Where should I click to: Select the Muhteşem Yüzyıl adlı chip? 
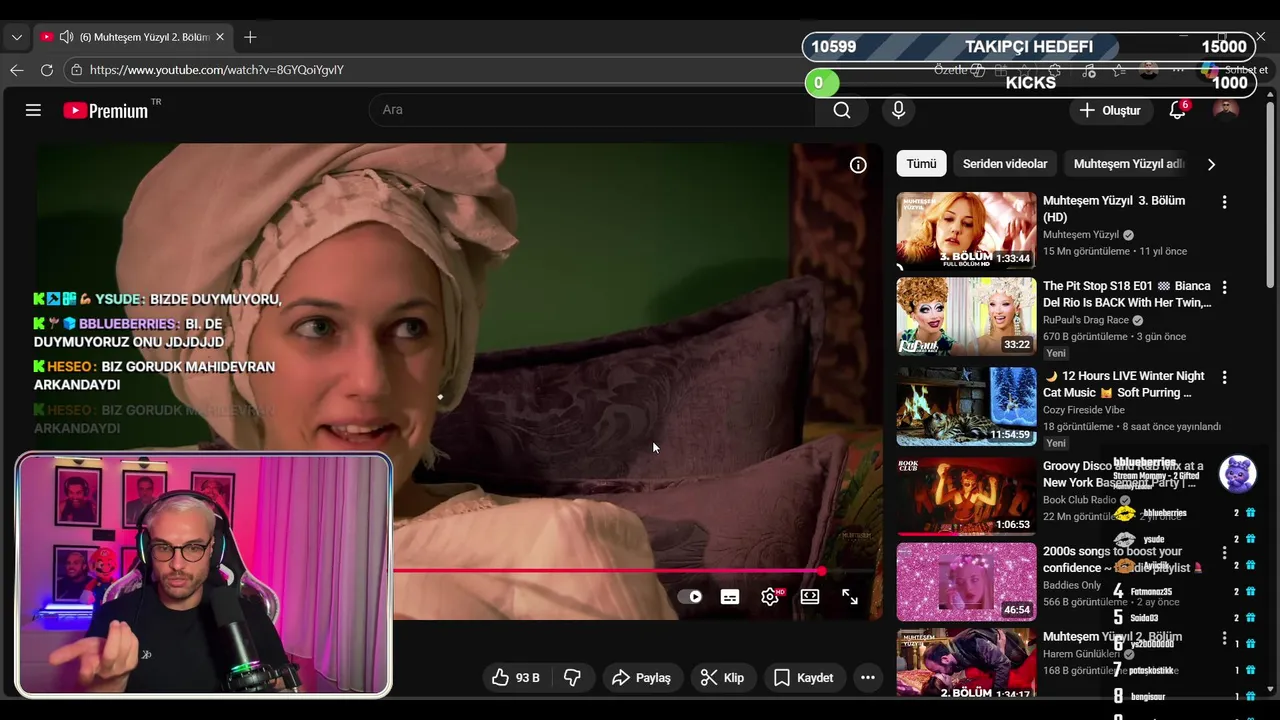tap(1129, 164)
